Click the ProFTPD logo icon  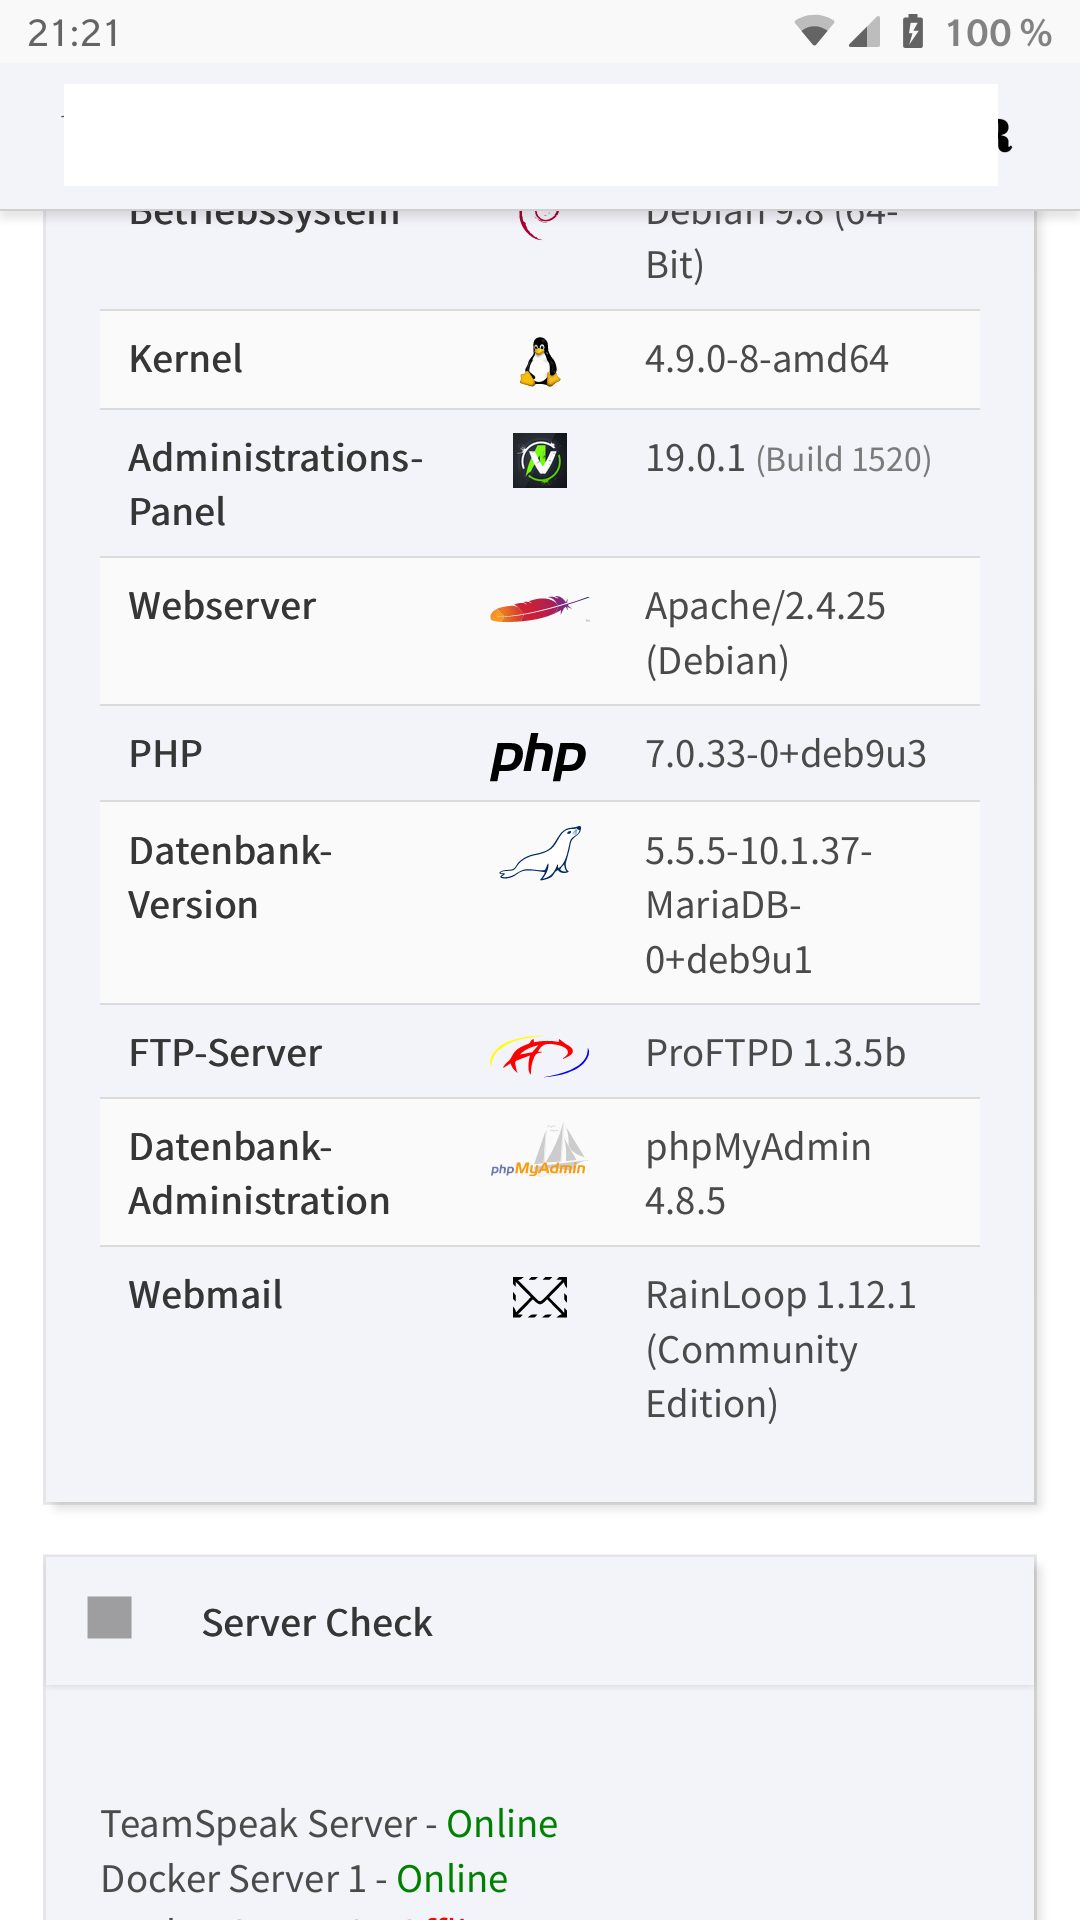(x=539, y=1055)
